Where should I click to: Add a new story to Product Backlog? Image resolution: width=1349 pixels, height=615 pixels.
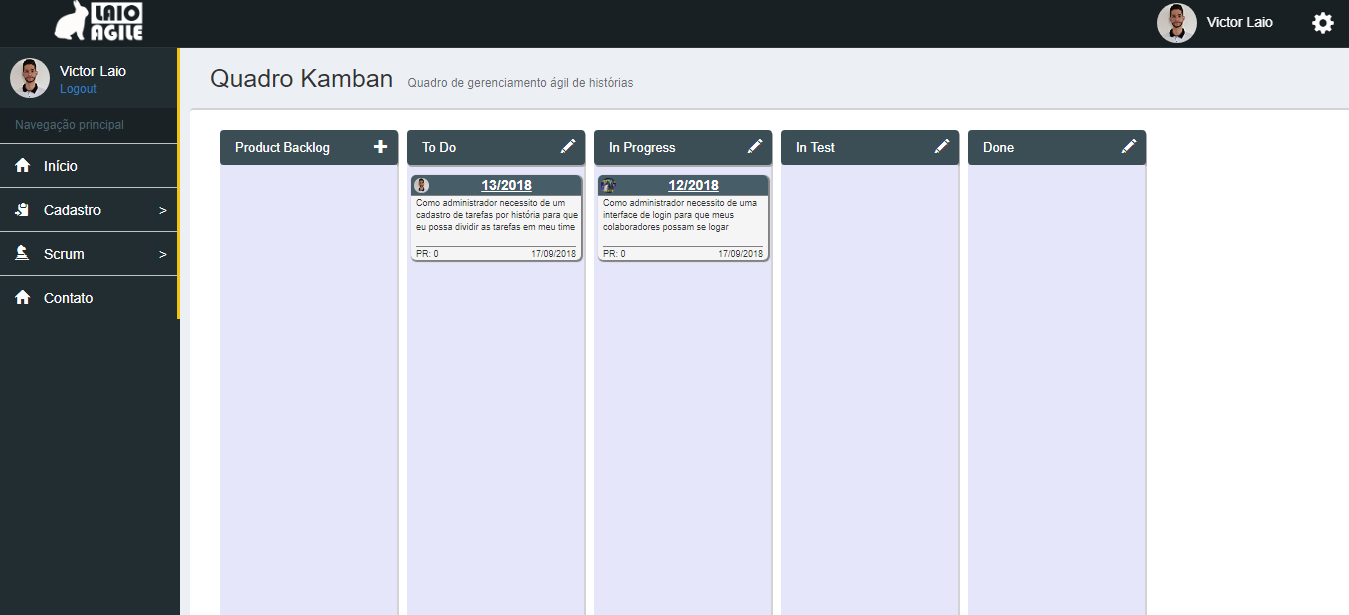pos(380,147)
